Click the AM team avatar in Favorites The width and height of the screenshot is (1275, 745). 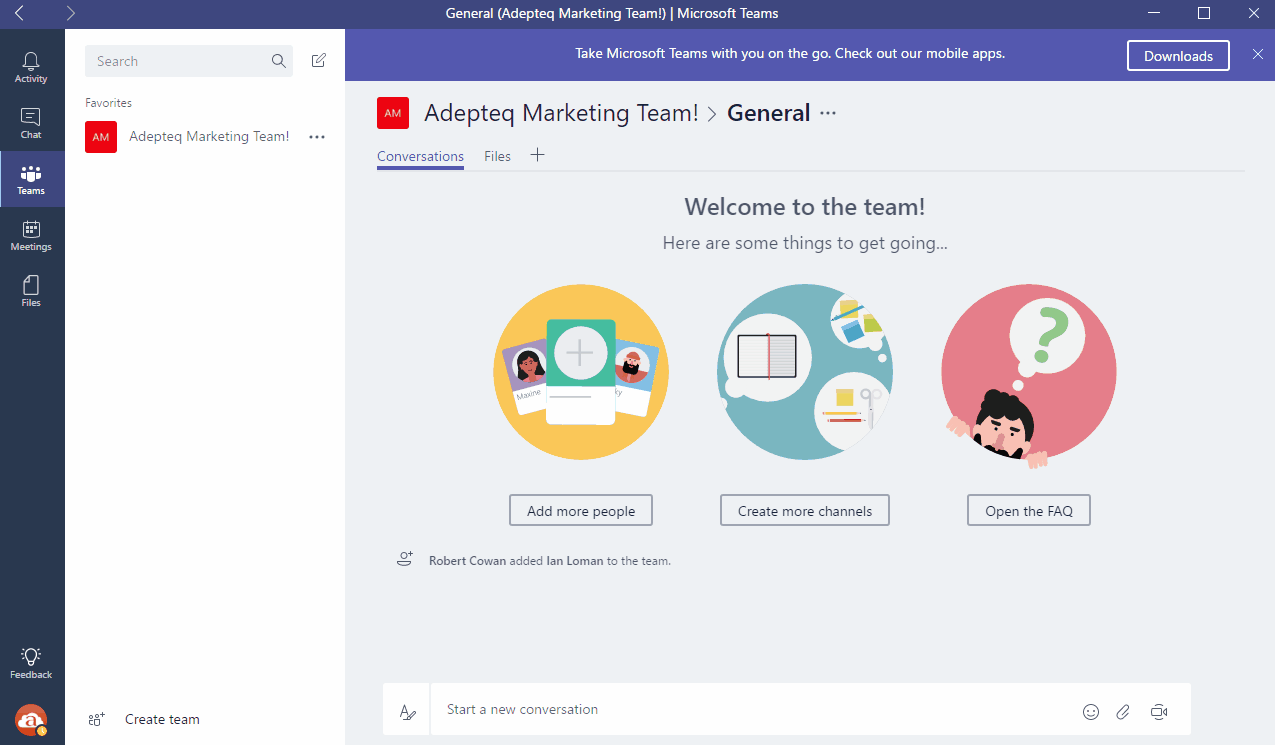tap(101, 137)
